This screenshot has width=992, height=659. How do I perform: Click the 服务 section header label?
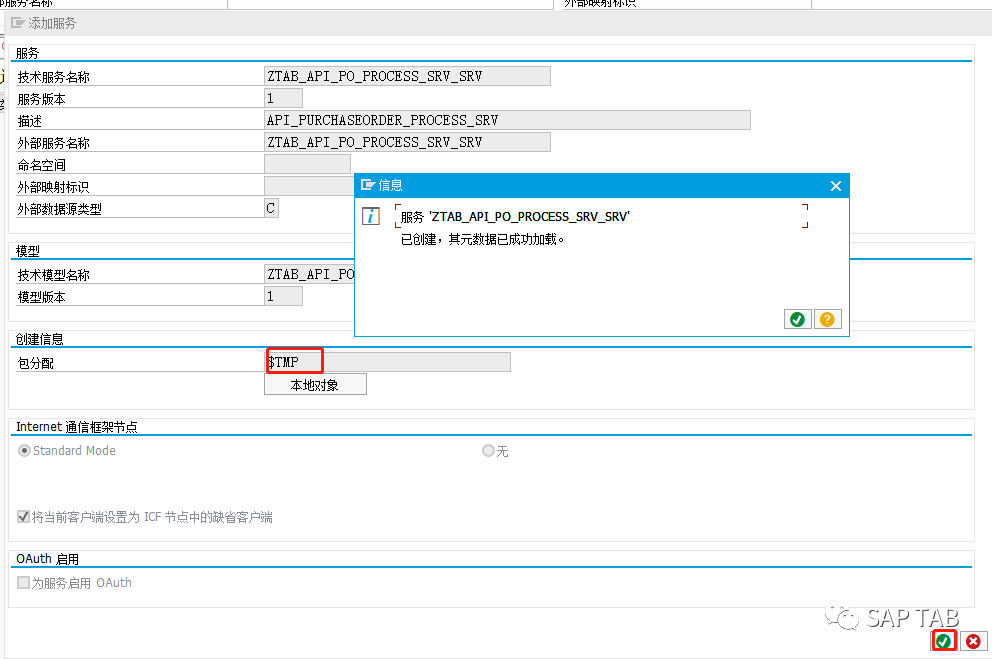[x=27, y=53]
